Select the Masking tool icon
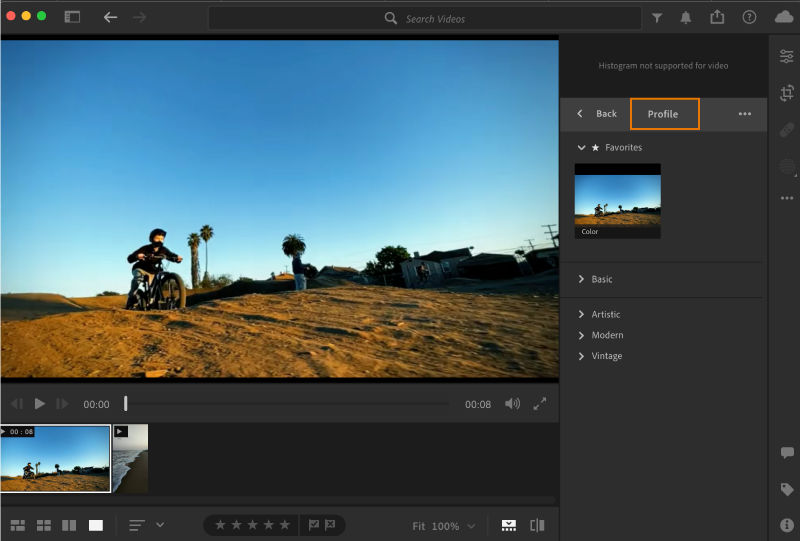Screen dimensions: 800x541 coord(787,166)
